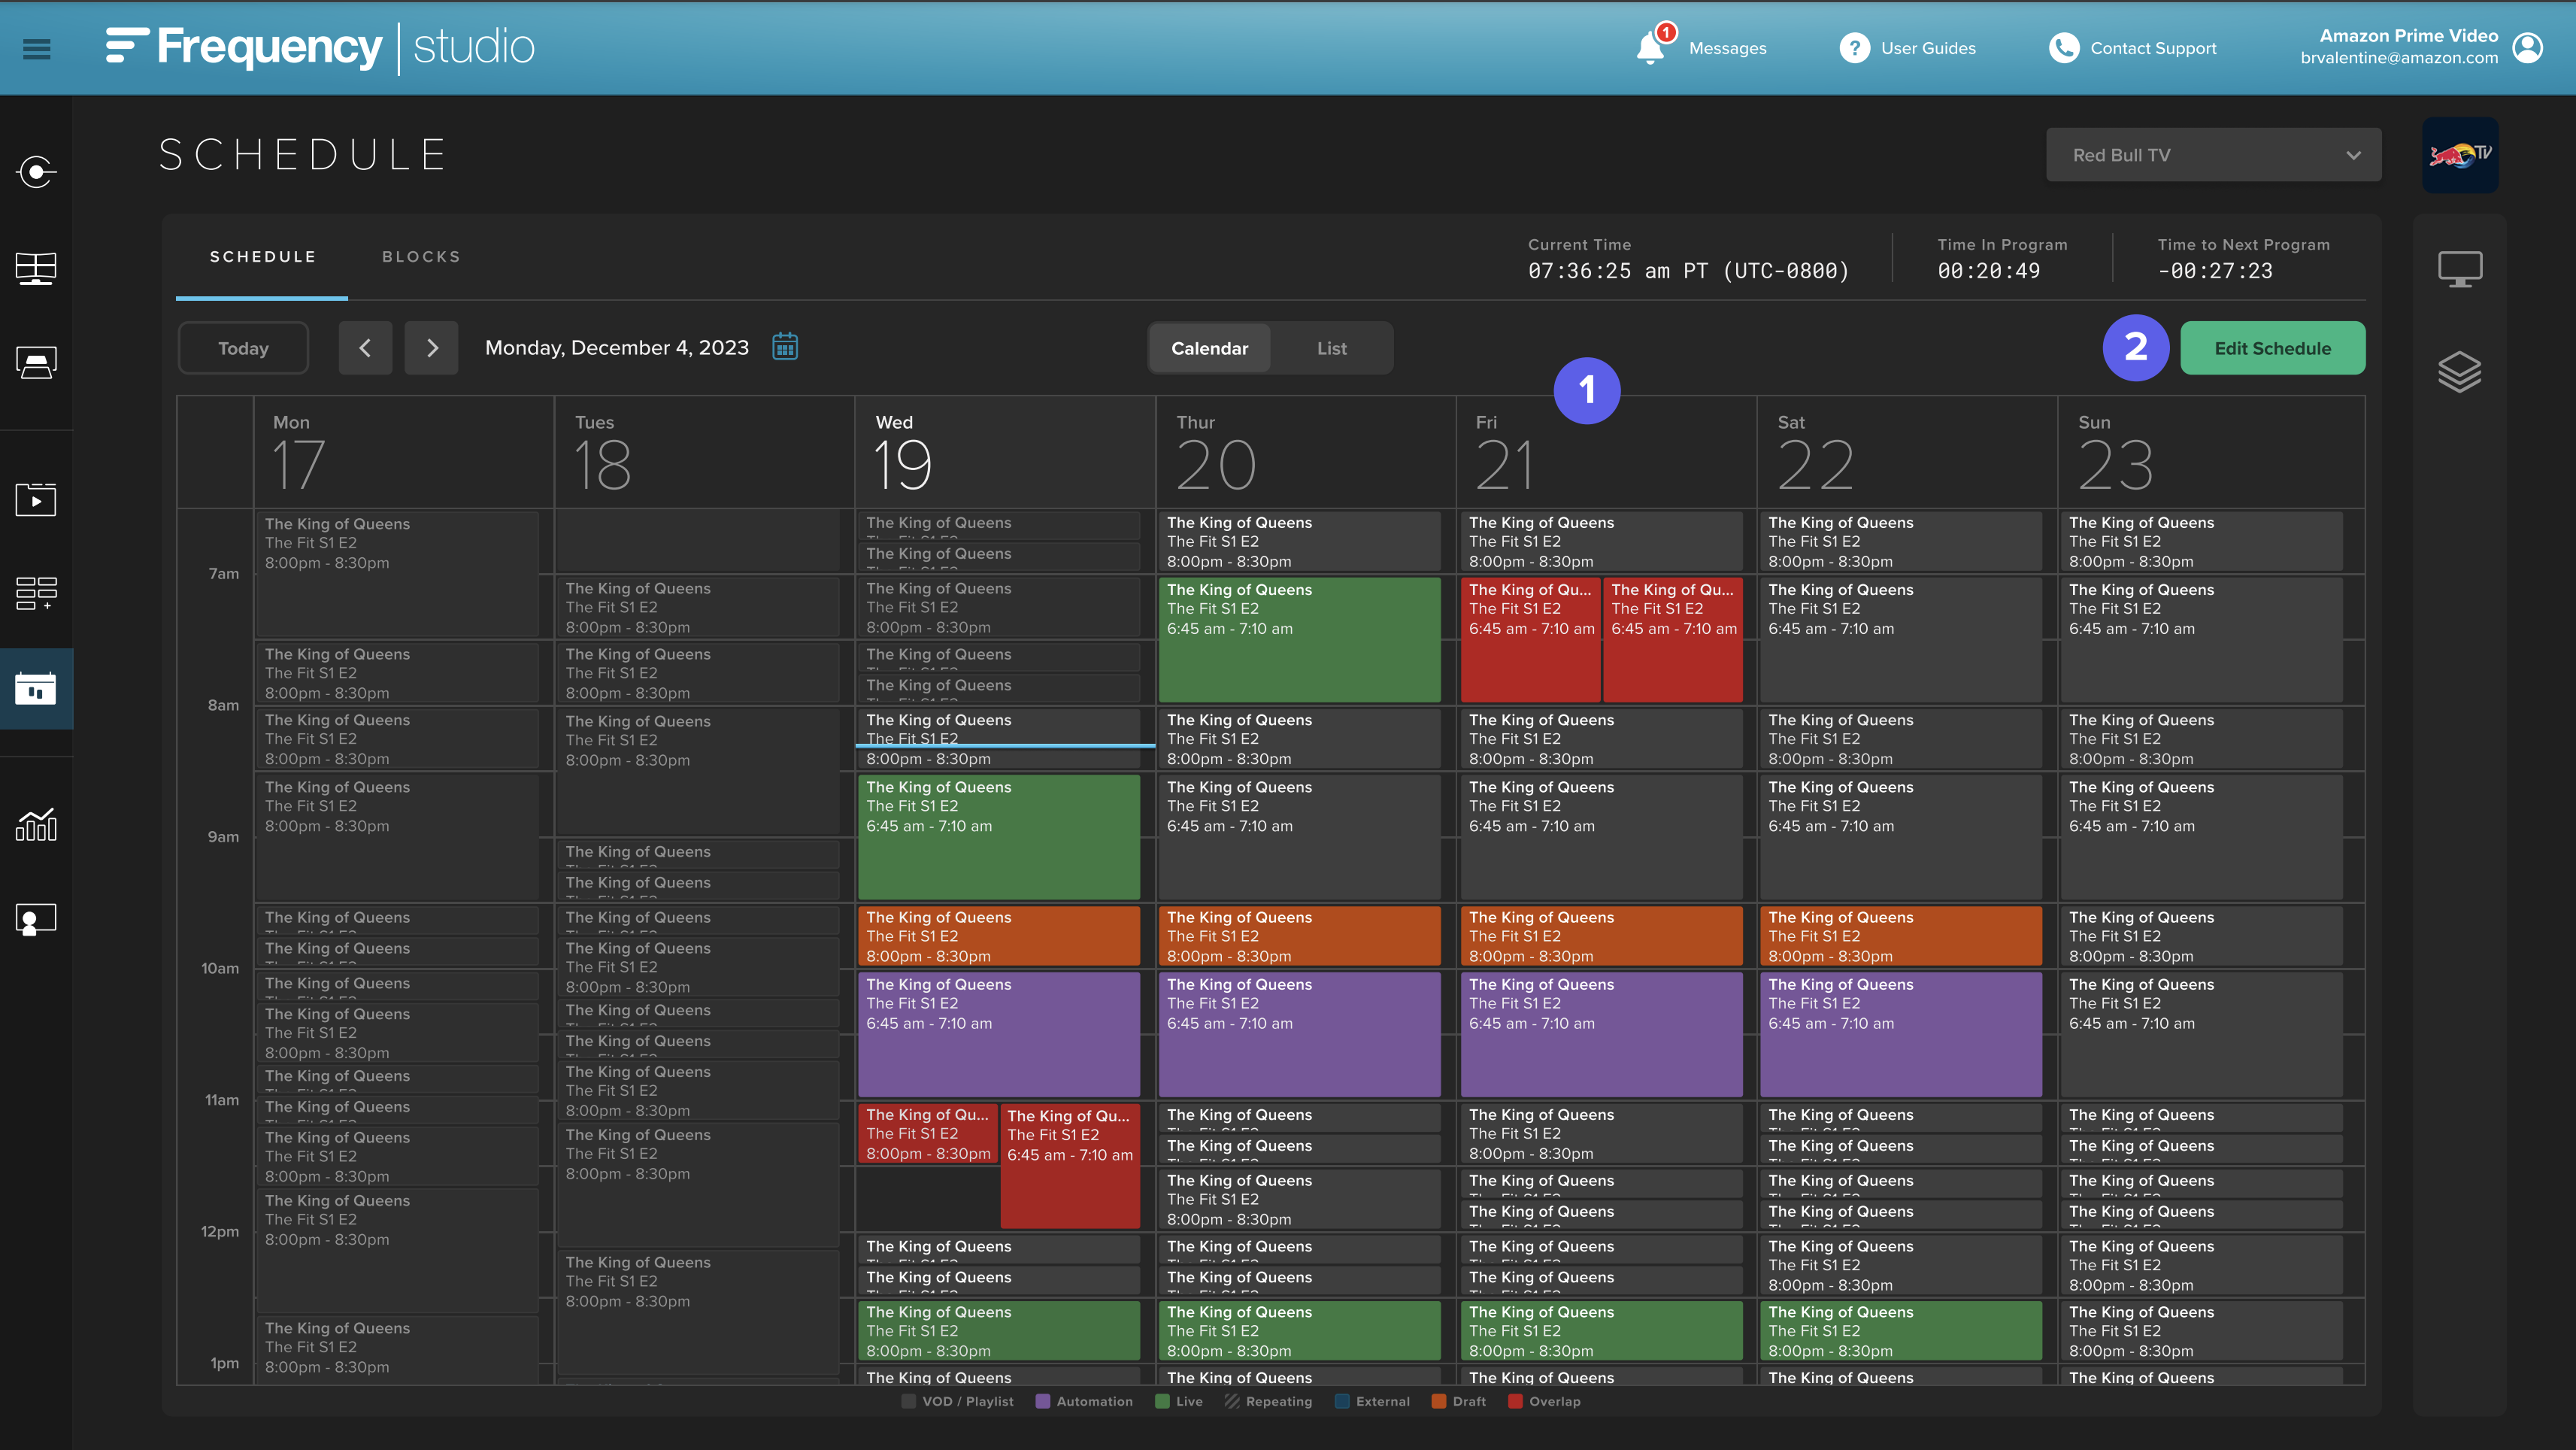This screenshot has height=1450, width=2576.
Task: Open the presenter user sidebar icon
Action: coord(36,919)
